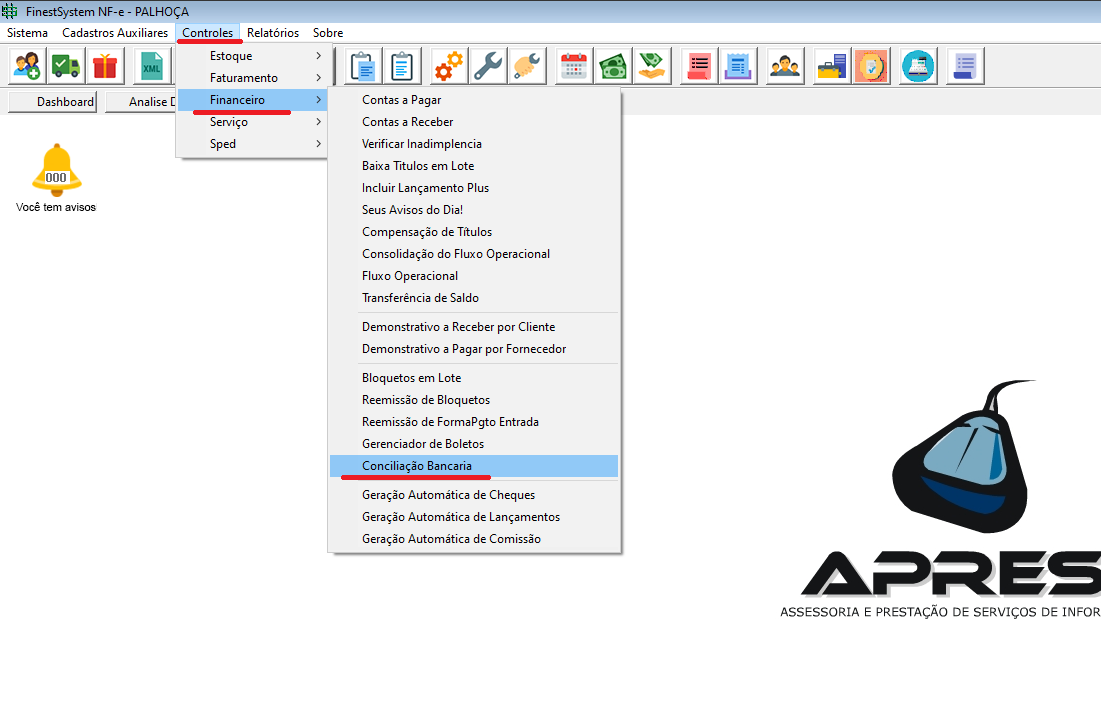Open the Relatórios menu
The width and height of the screenshot is (1101, 703).
(272, 33)
